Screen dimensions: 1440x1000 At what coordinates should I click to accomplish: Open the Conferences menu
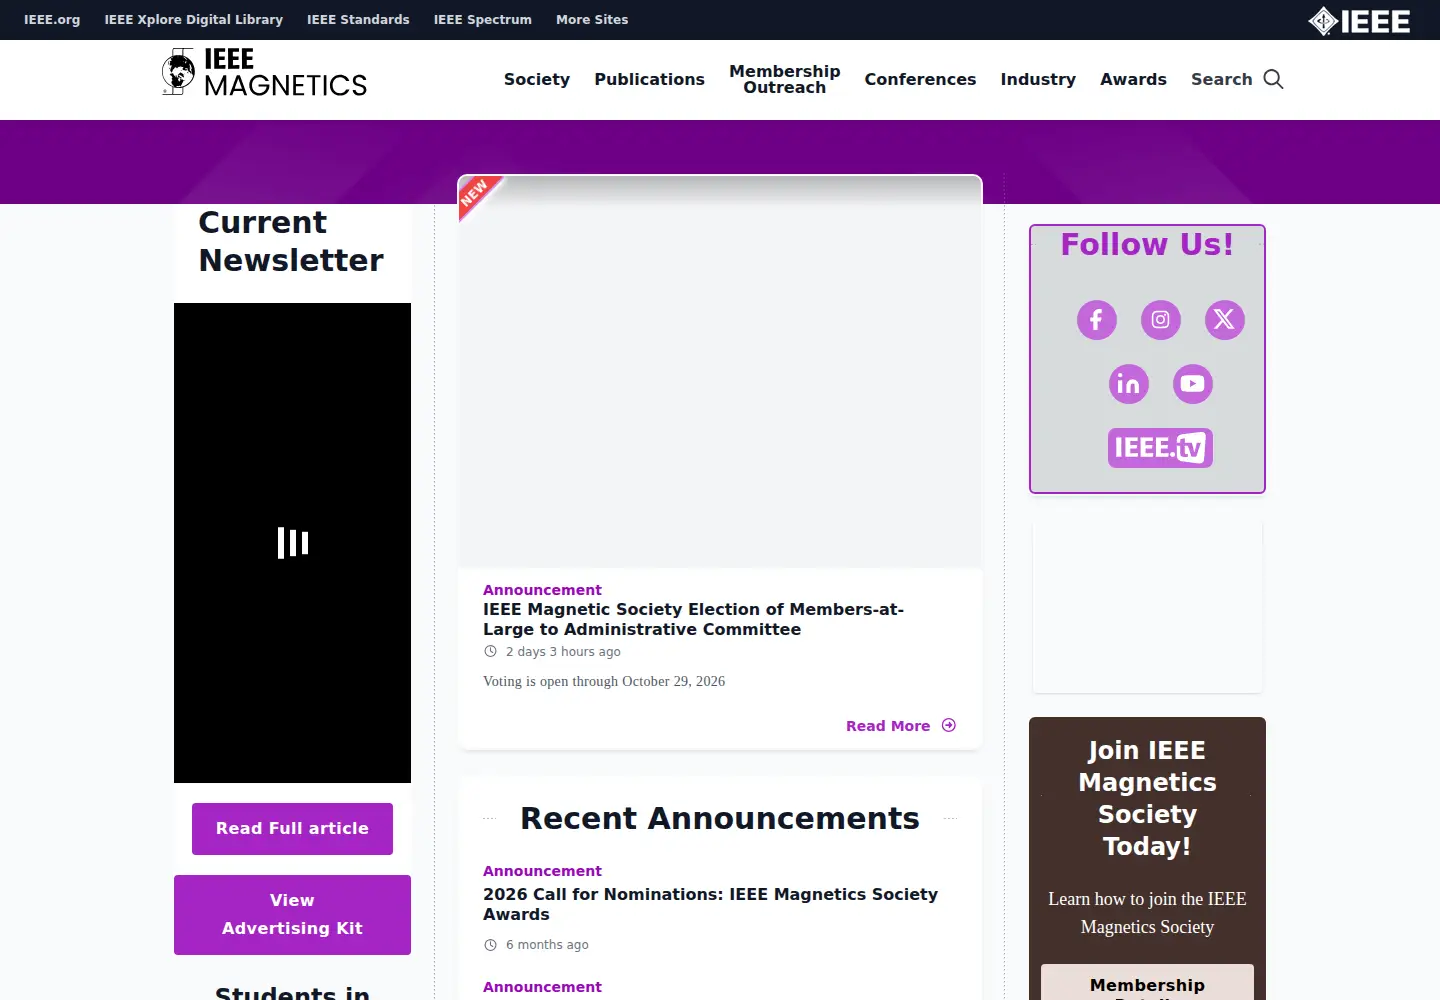click(920, 79)
